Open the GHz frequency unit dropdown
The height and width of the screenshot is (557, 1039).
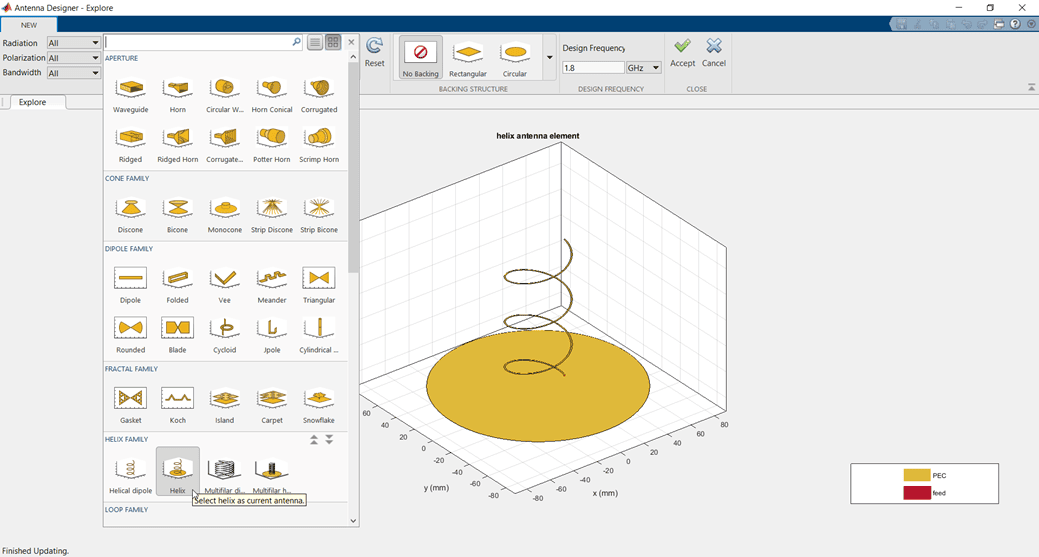644,68
